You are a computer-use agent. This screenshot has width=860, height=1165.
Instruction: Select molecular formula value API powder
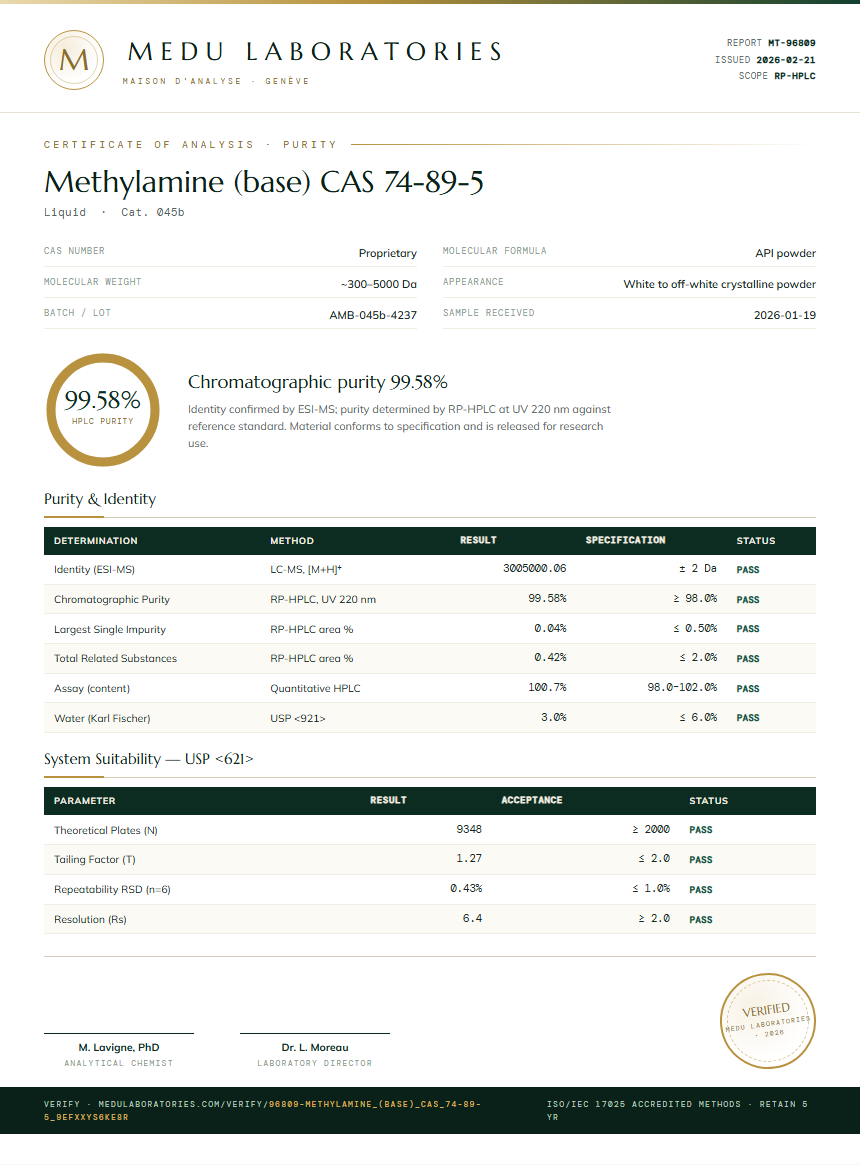coord(785,253)
